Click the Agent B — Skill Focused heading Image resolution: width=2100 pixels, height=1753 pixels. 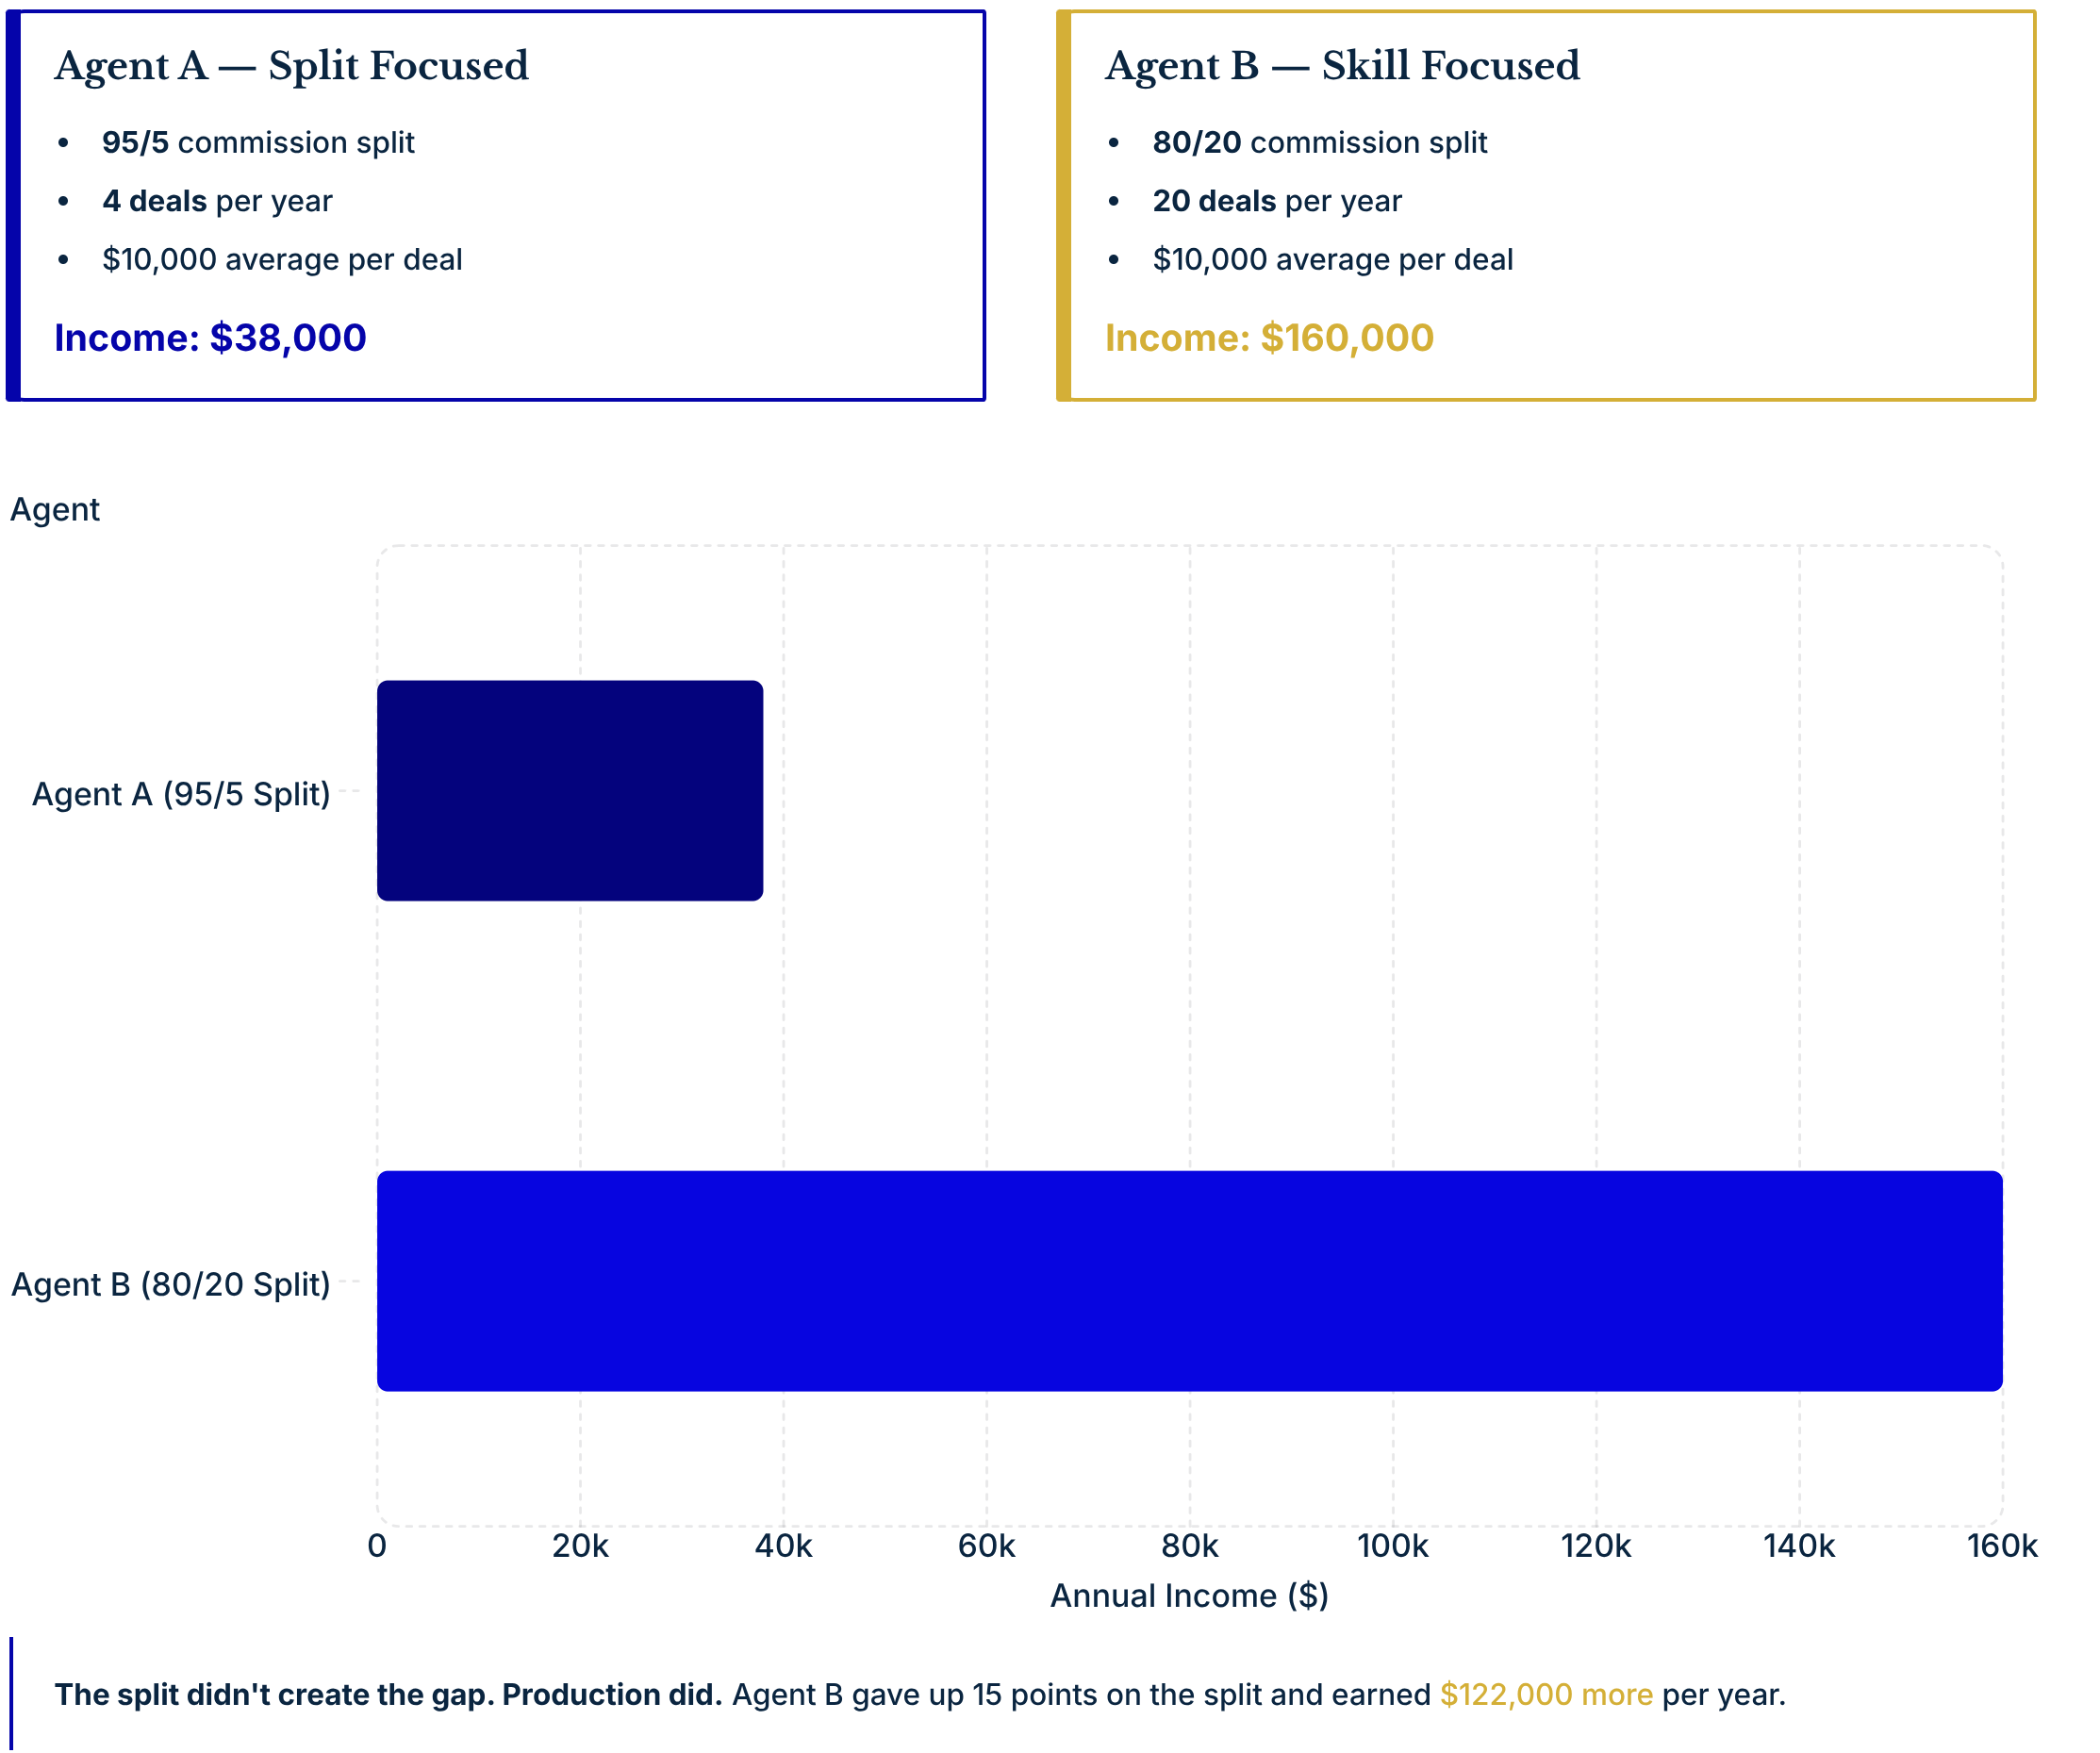pyautogui.click(x=1341, y=66)
